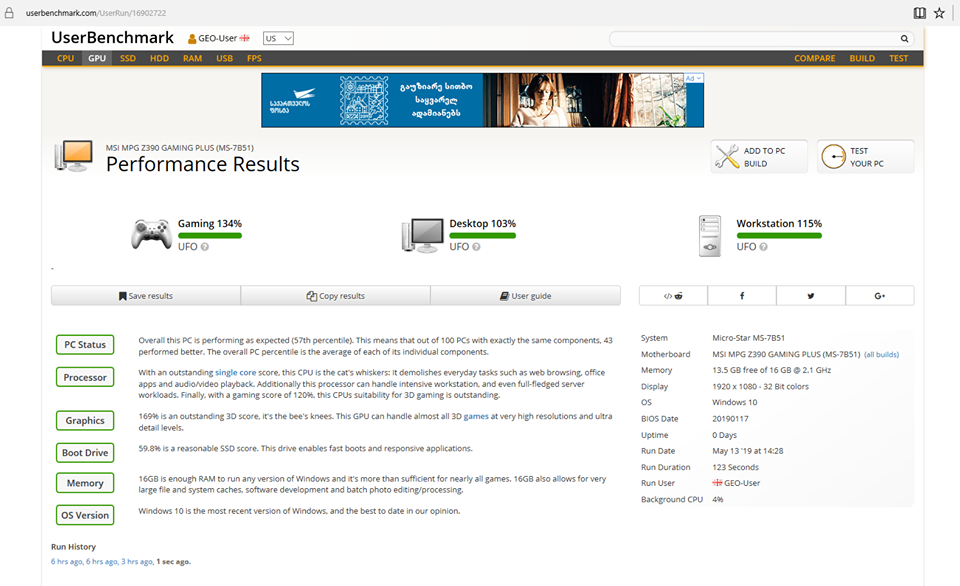960x586 pixels.
Task: Open the GPU tab
Action: pos(97,58)
